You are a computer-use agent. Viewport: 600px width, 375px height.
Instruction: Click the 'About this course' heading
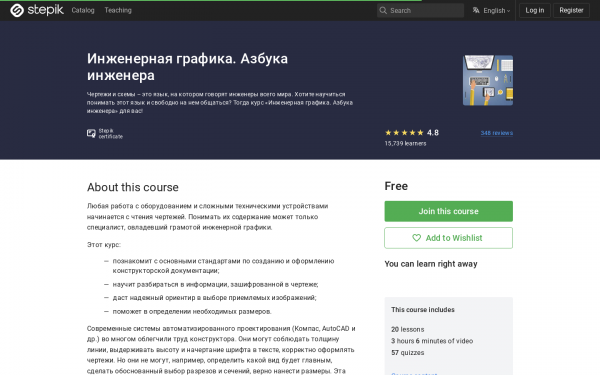[x=133, y=187]
